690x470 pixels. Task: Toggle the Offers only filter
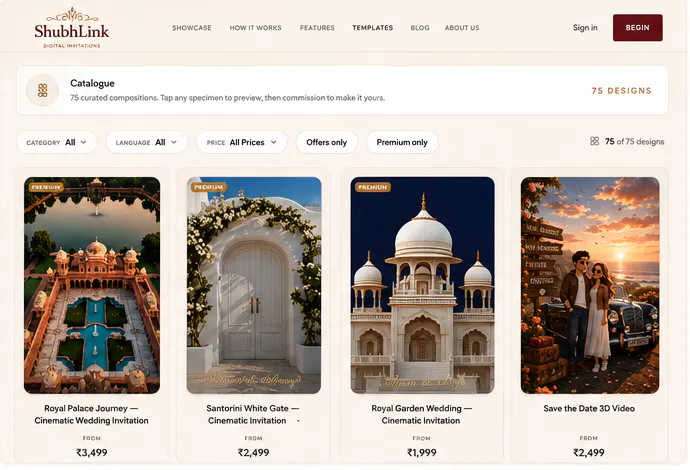point(327,142)
